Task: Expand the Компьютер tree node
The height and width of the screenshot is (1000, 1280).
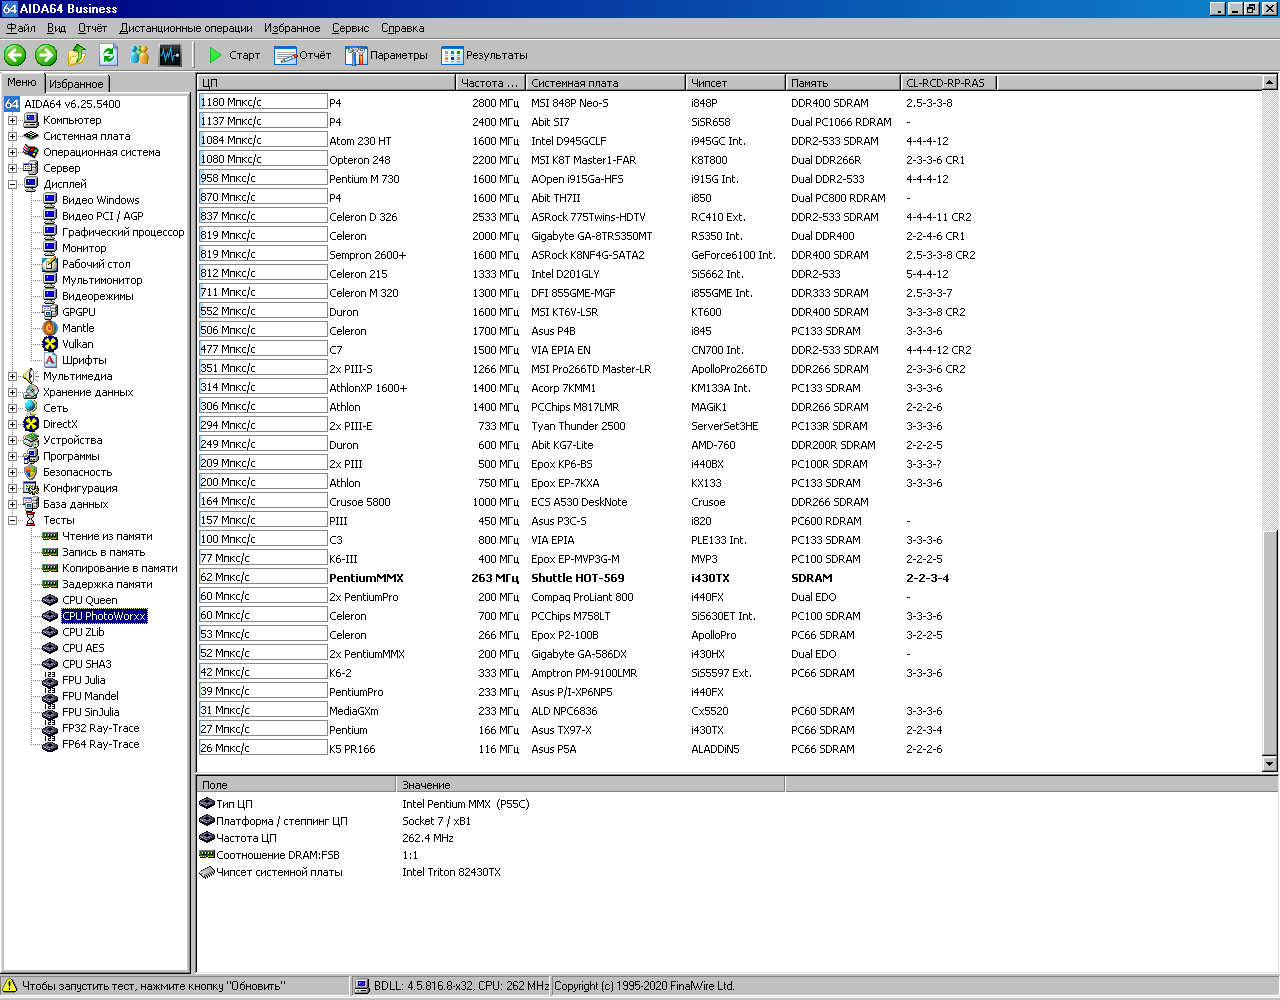Action: (13, 120)
